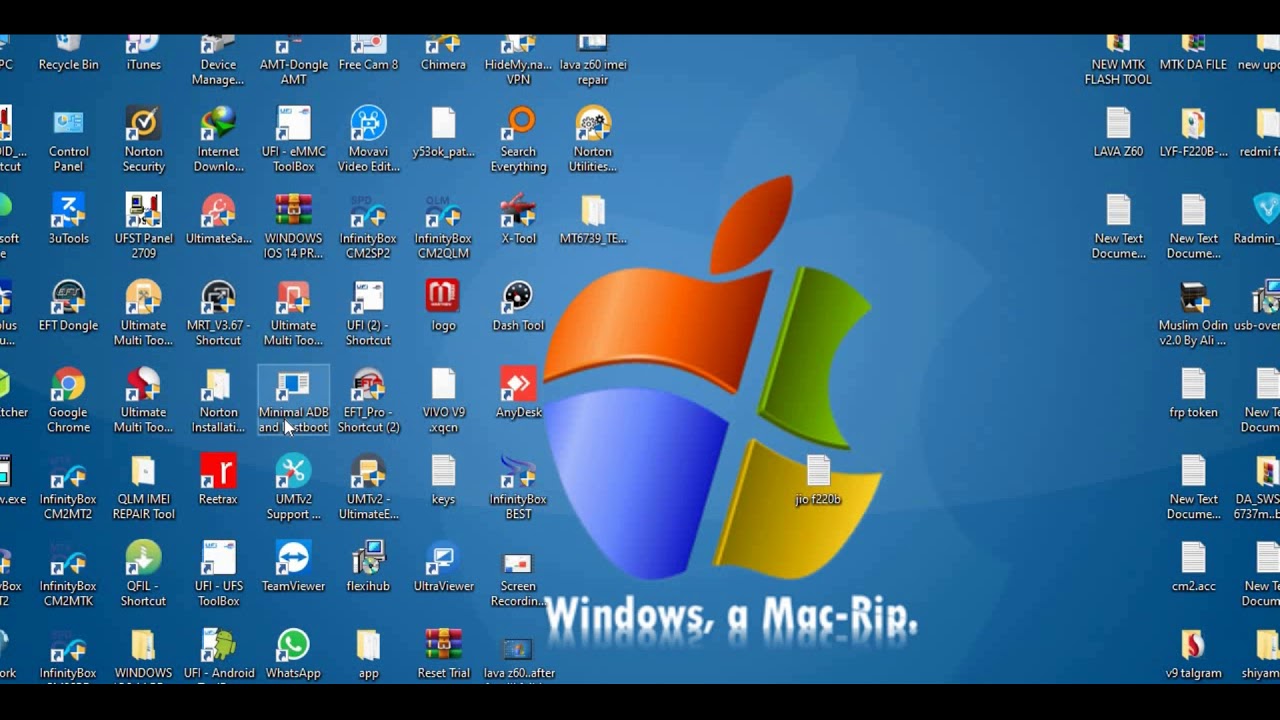Launch Minimal ADB and Fastboot
Viewport: 1280px width, 720px height.
click(293, 401)
